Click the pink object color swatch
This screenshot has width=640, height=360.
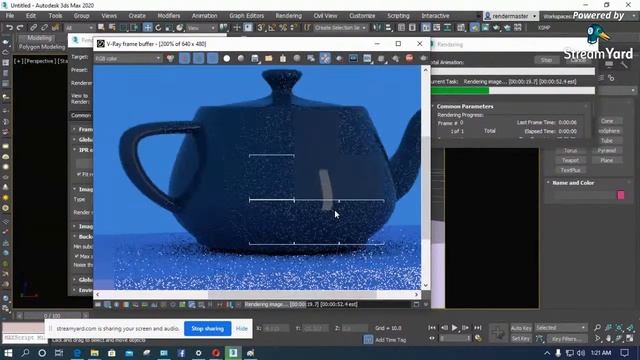(x=621, y=195)
